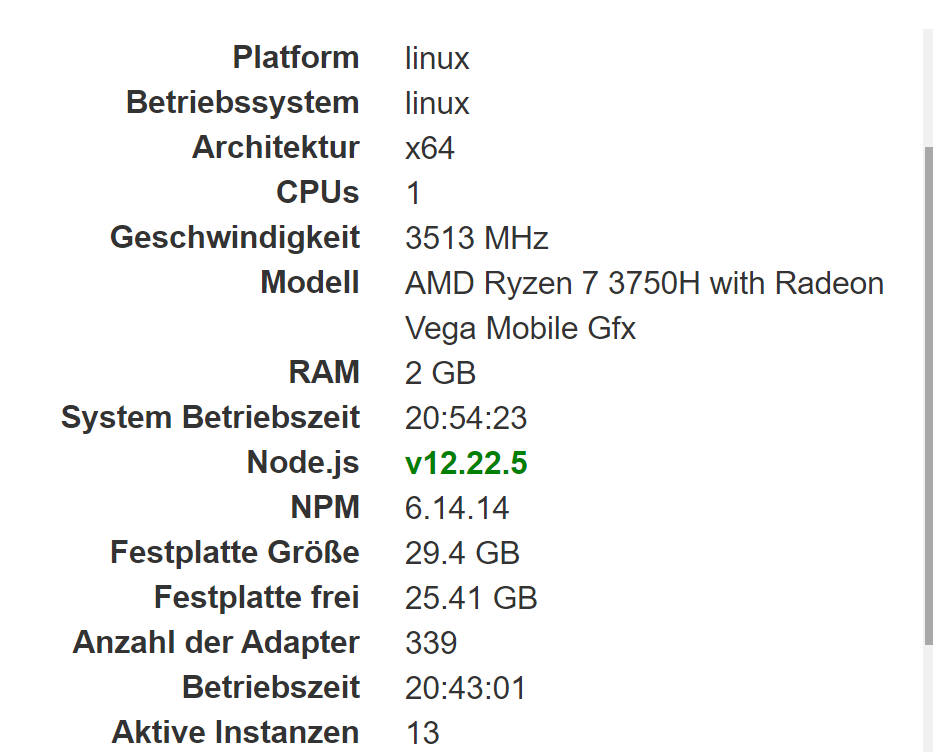The image size is (933, 752).
Task: Click the CPUs label
Action: pos(317,193)
